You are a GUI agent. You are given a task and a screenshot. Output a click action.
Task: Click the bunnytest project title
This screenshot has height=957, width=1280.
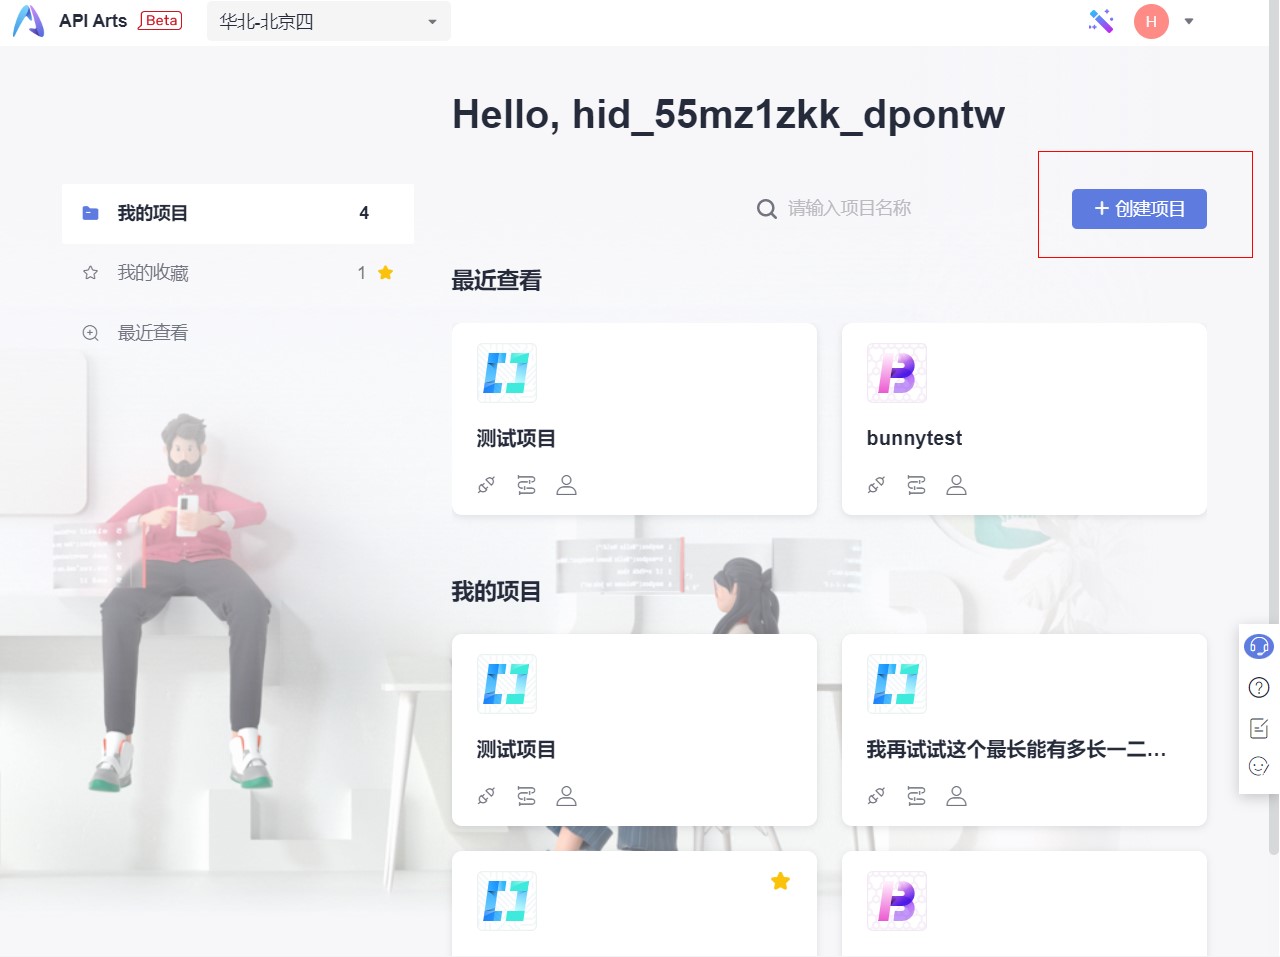click(x=914, y=438)
